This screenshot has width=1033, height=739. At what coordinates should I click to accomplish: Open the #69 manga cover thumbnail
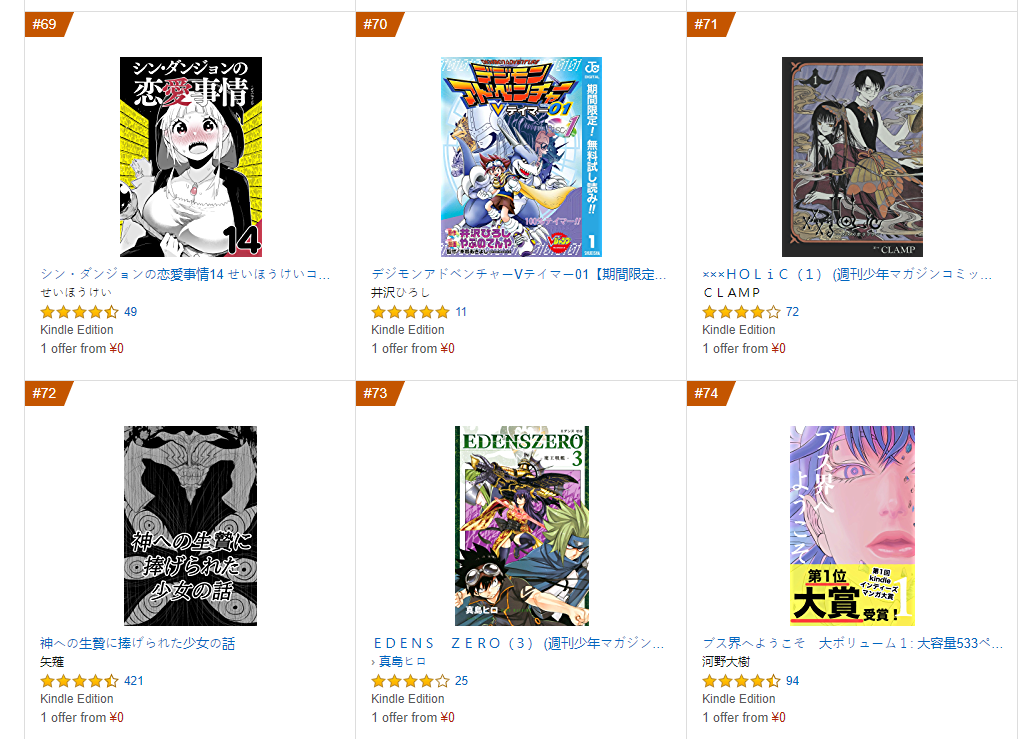click(190, 157)
